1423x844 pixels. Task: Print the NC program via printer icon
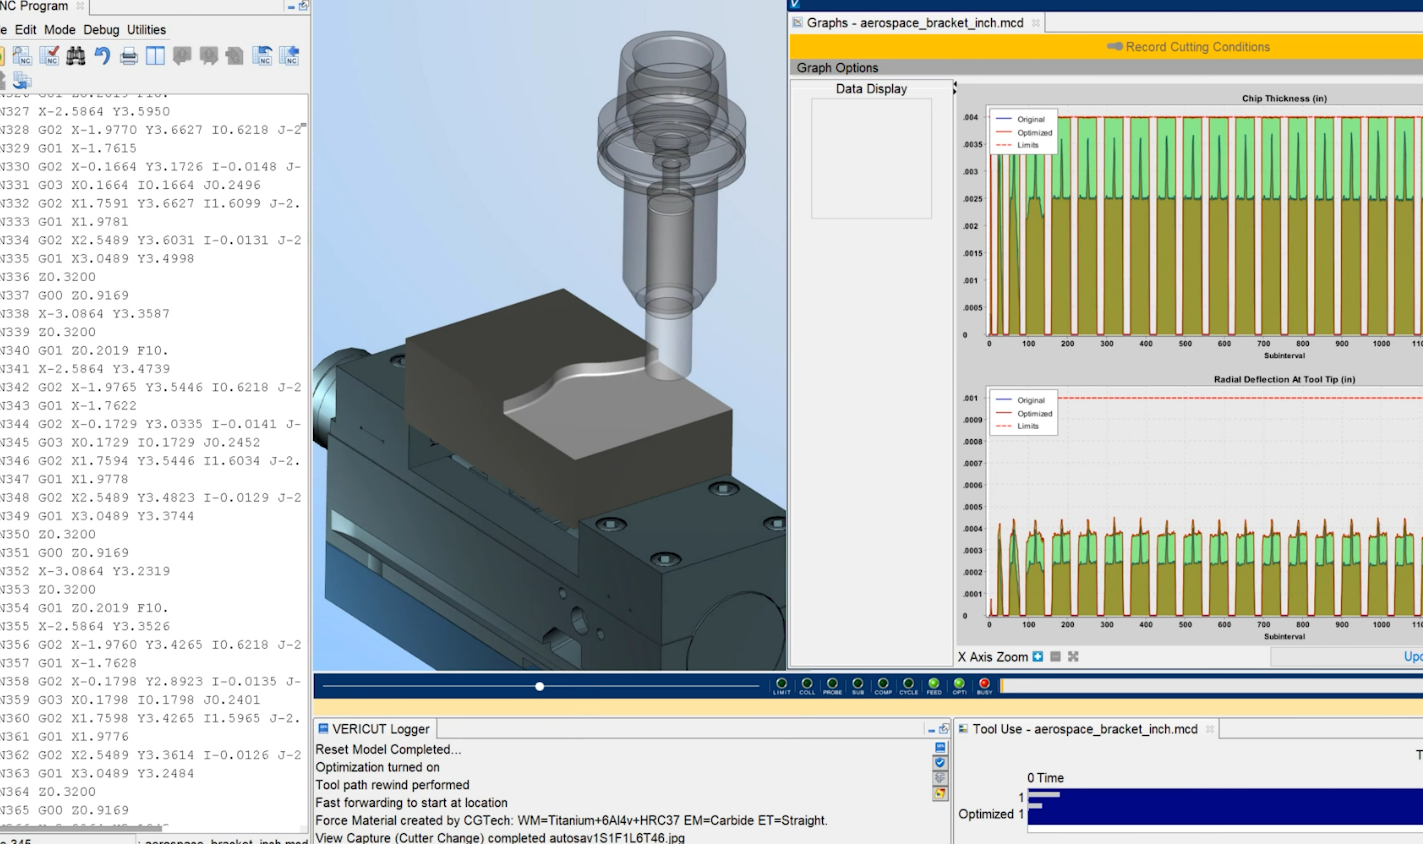129,56
